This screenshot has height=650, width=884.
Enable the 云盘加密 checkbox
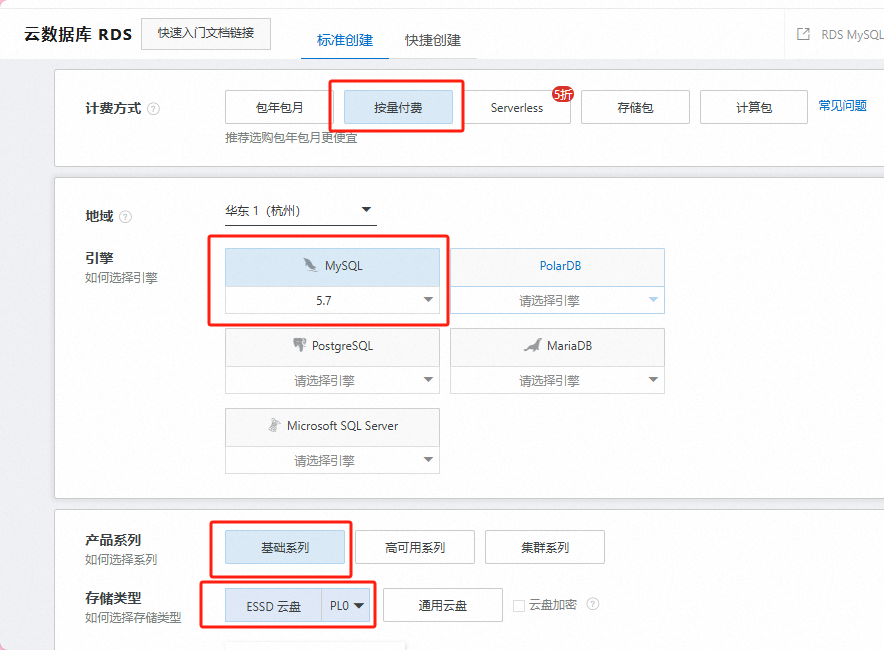pos(519,605)
